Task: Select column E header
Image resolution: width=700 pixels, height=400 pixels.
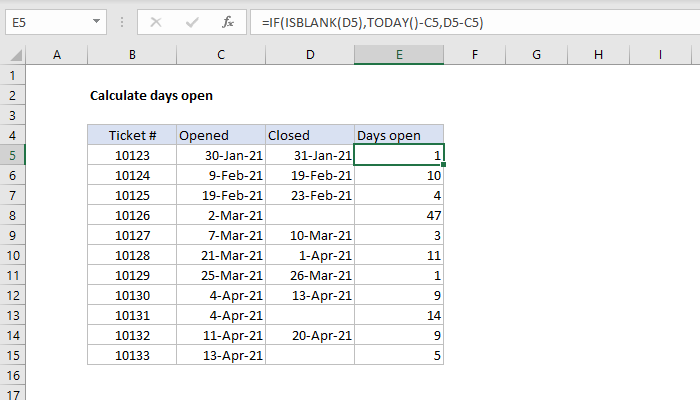Action: pyautogui.click(x=399, y=55)
